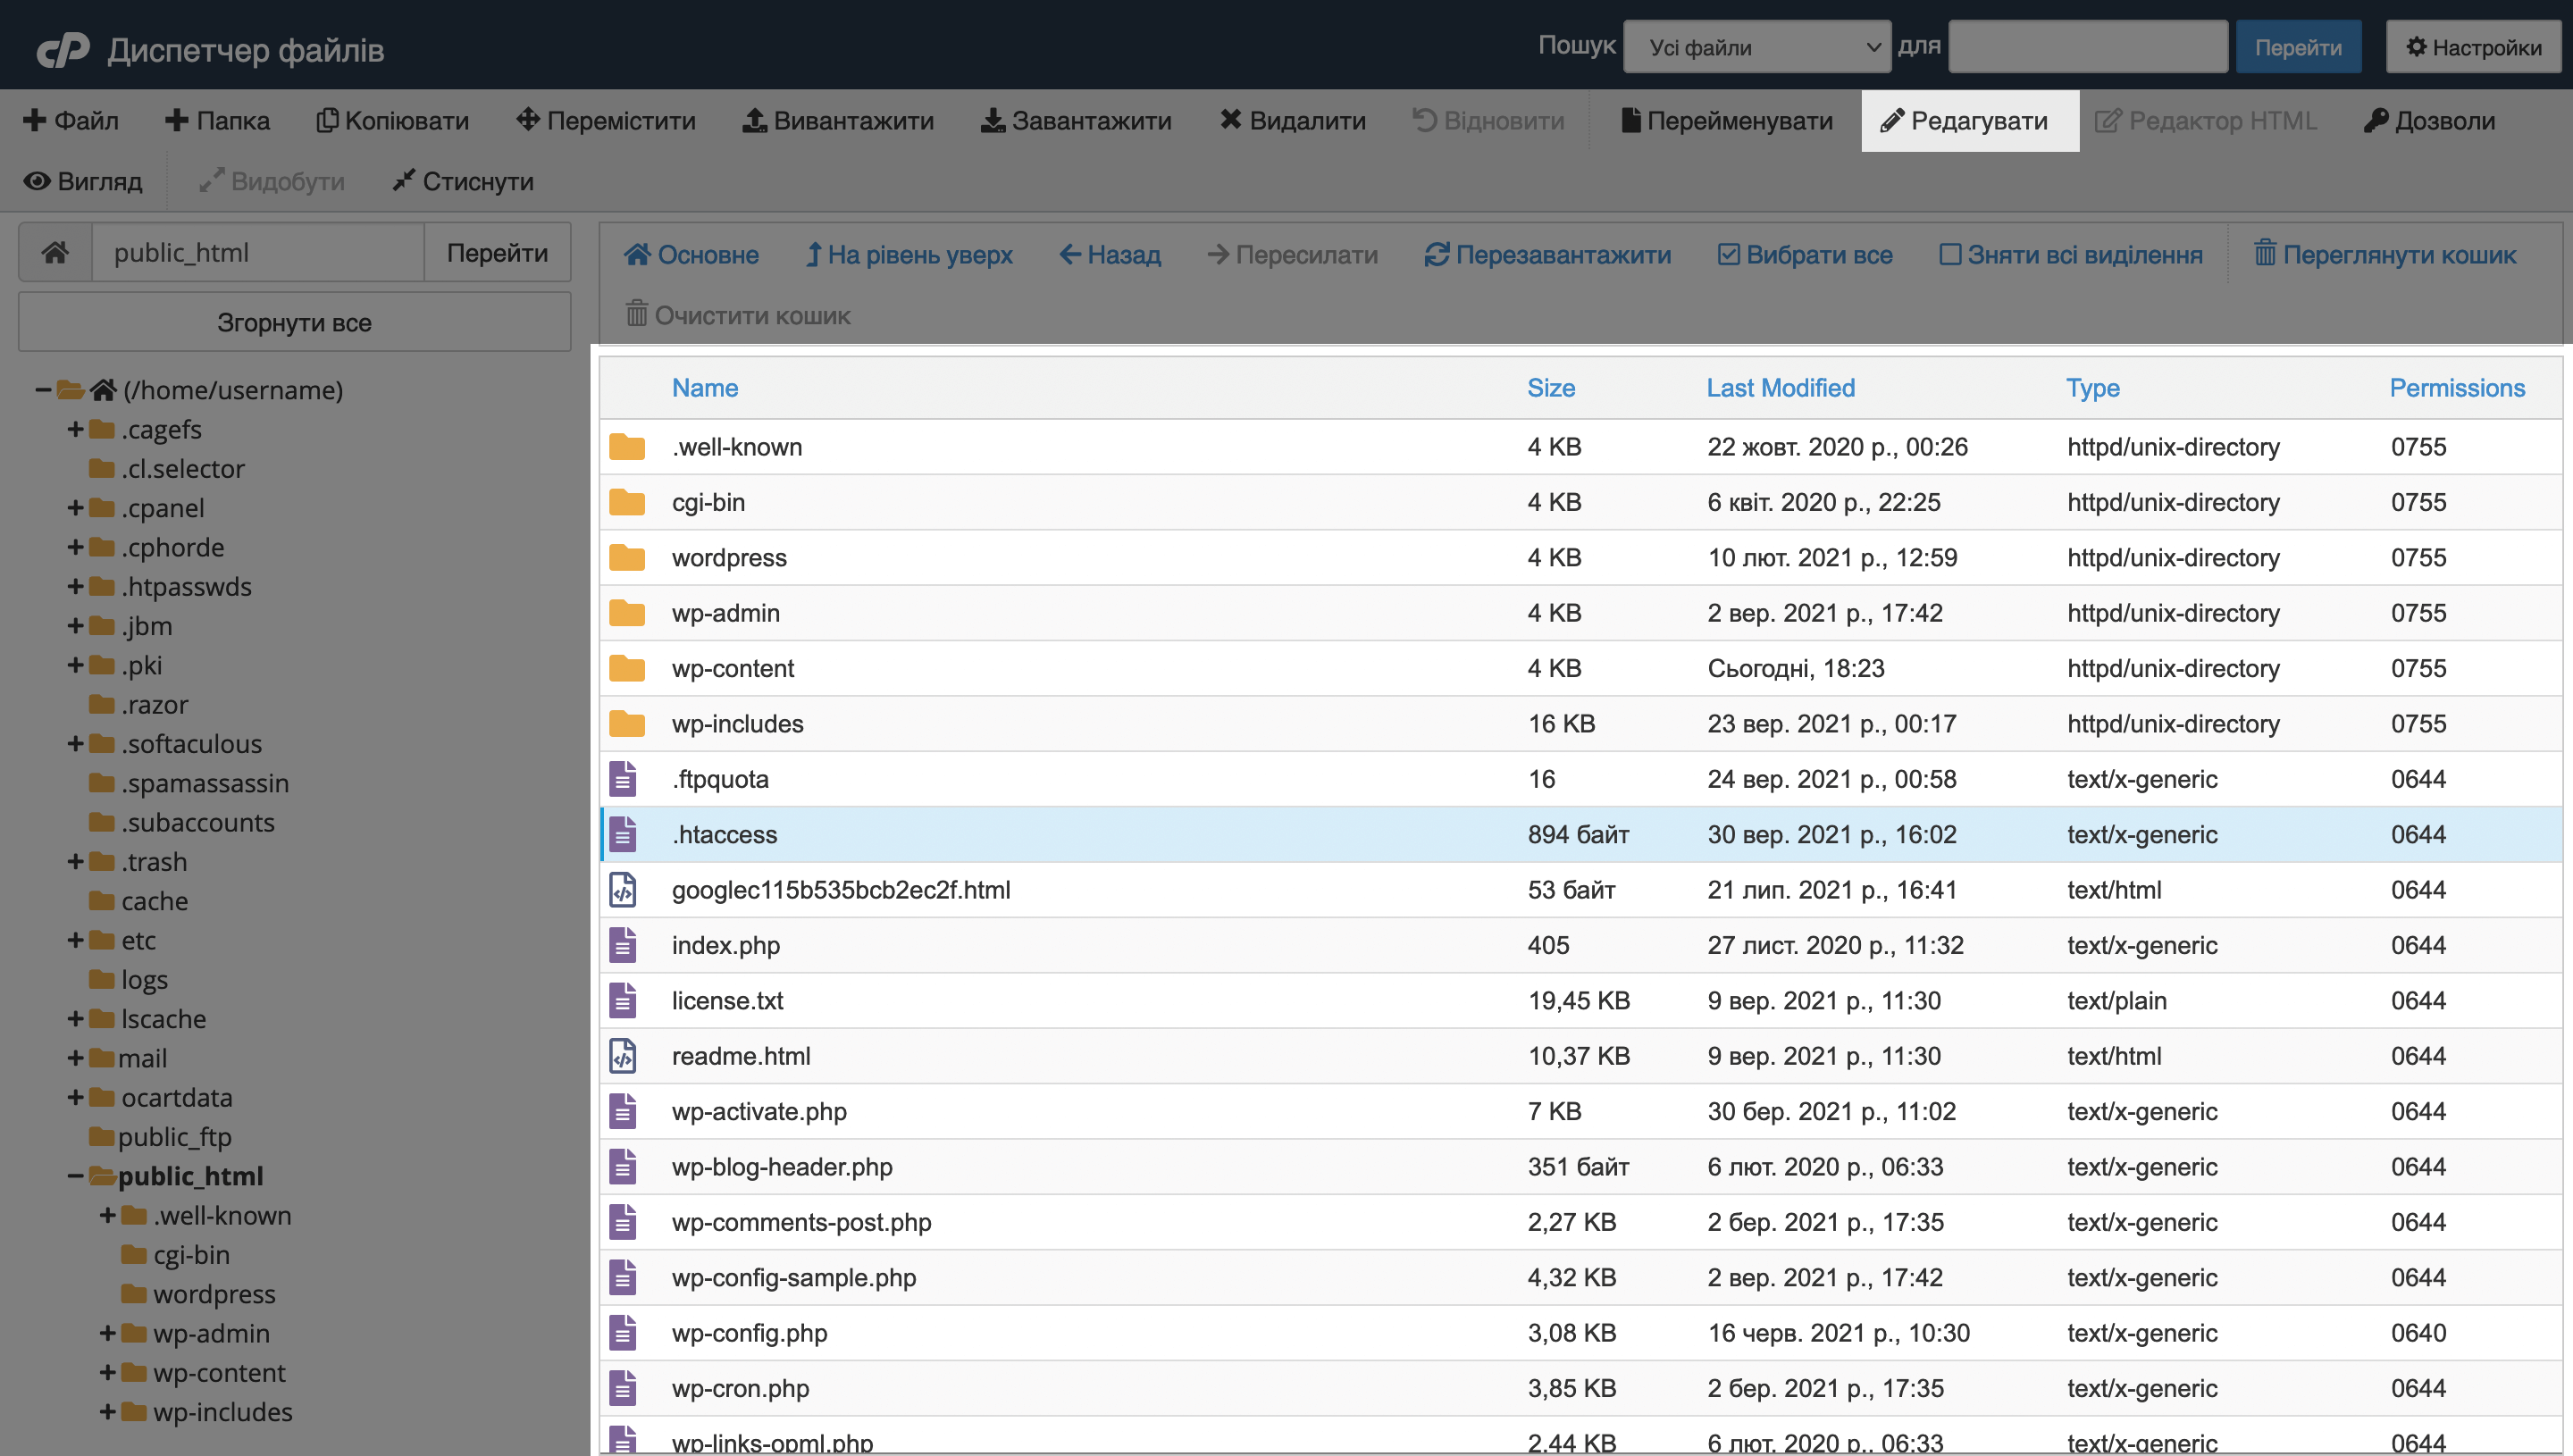Select public_ftp in the folder tree
This screenshot has height=1456, width=2573.
pos(174,1137)
